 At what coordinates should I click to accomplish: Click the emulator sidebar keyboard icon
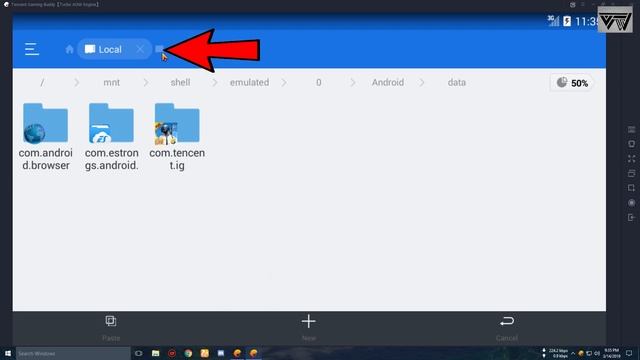coord(631,129)
